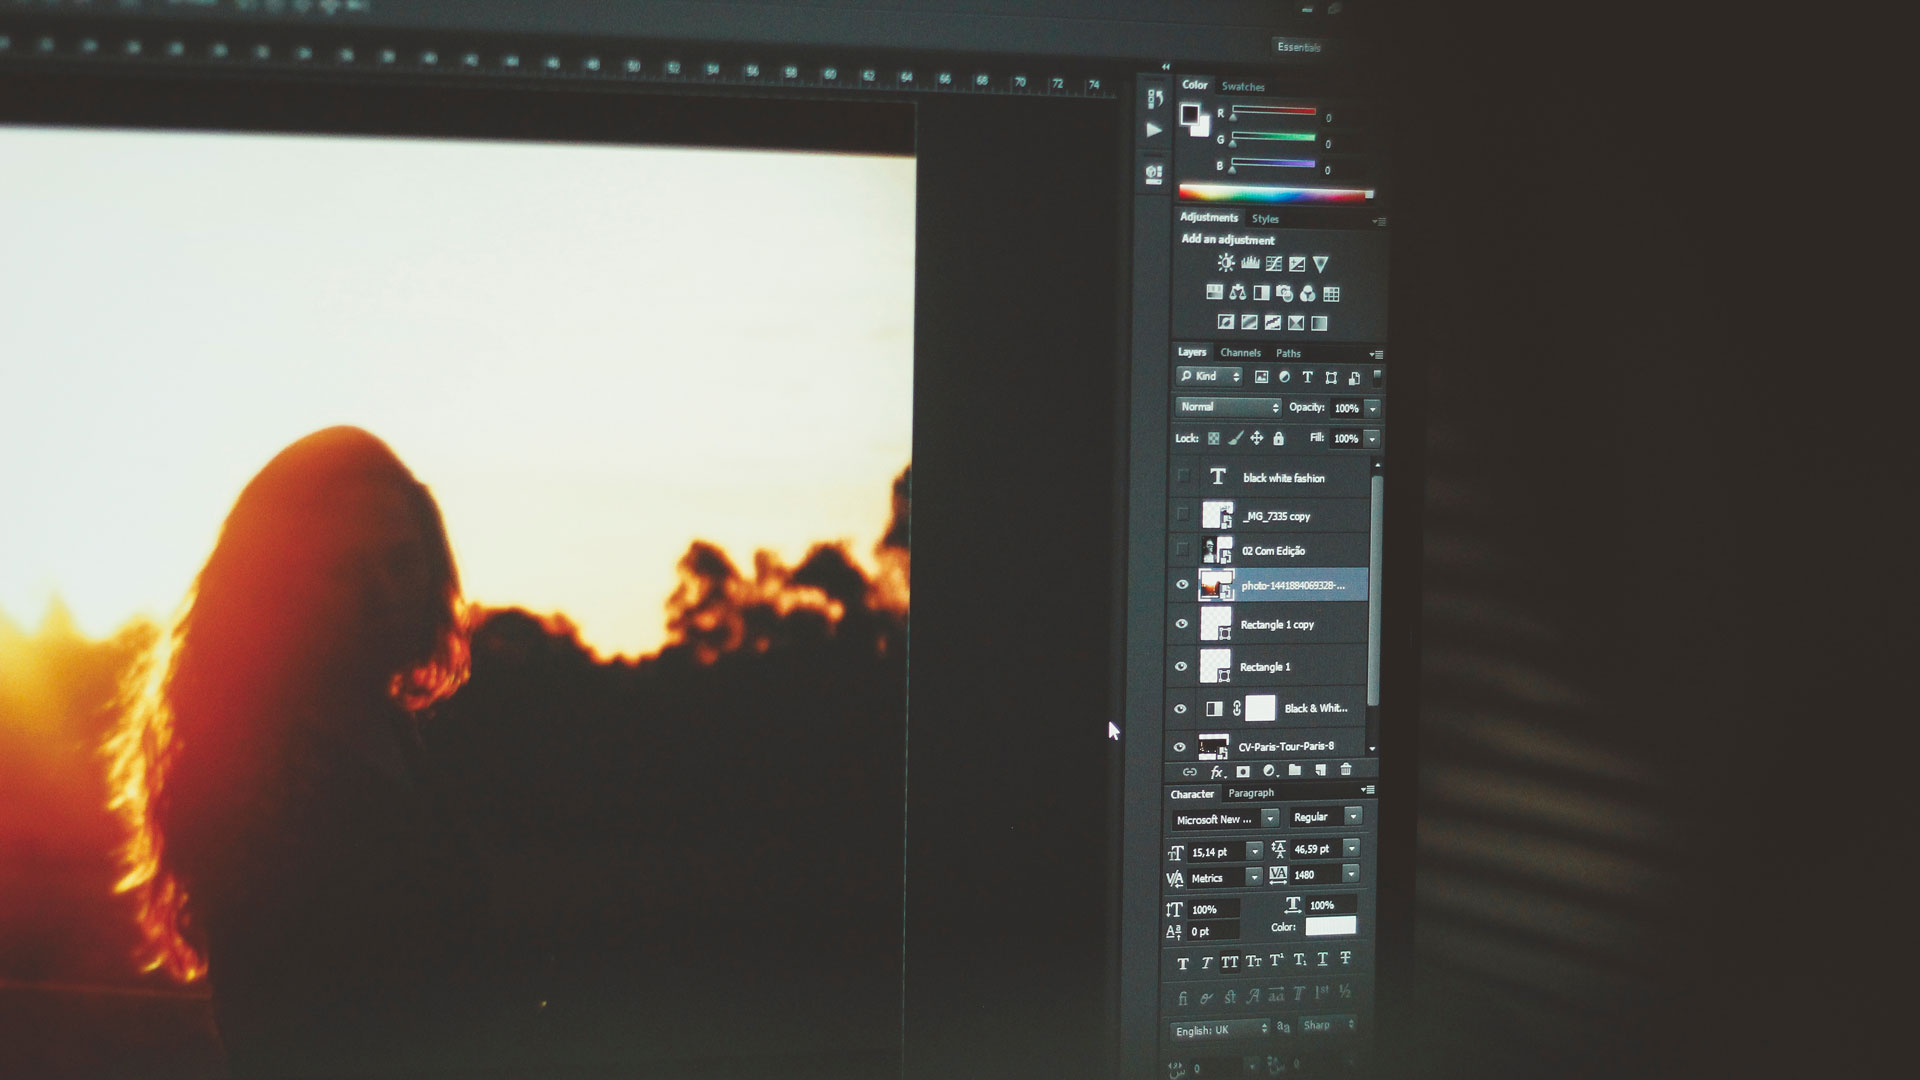Open the Normal blend mode dropdown

pyautogui.click(x=1227, y=407)
